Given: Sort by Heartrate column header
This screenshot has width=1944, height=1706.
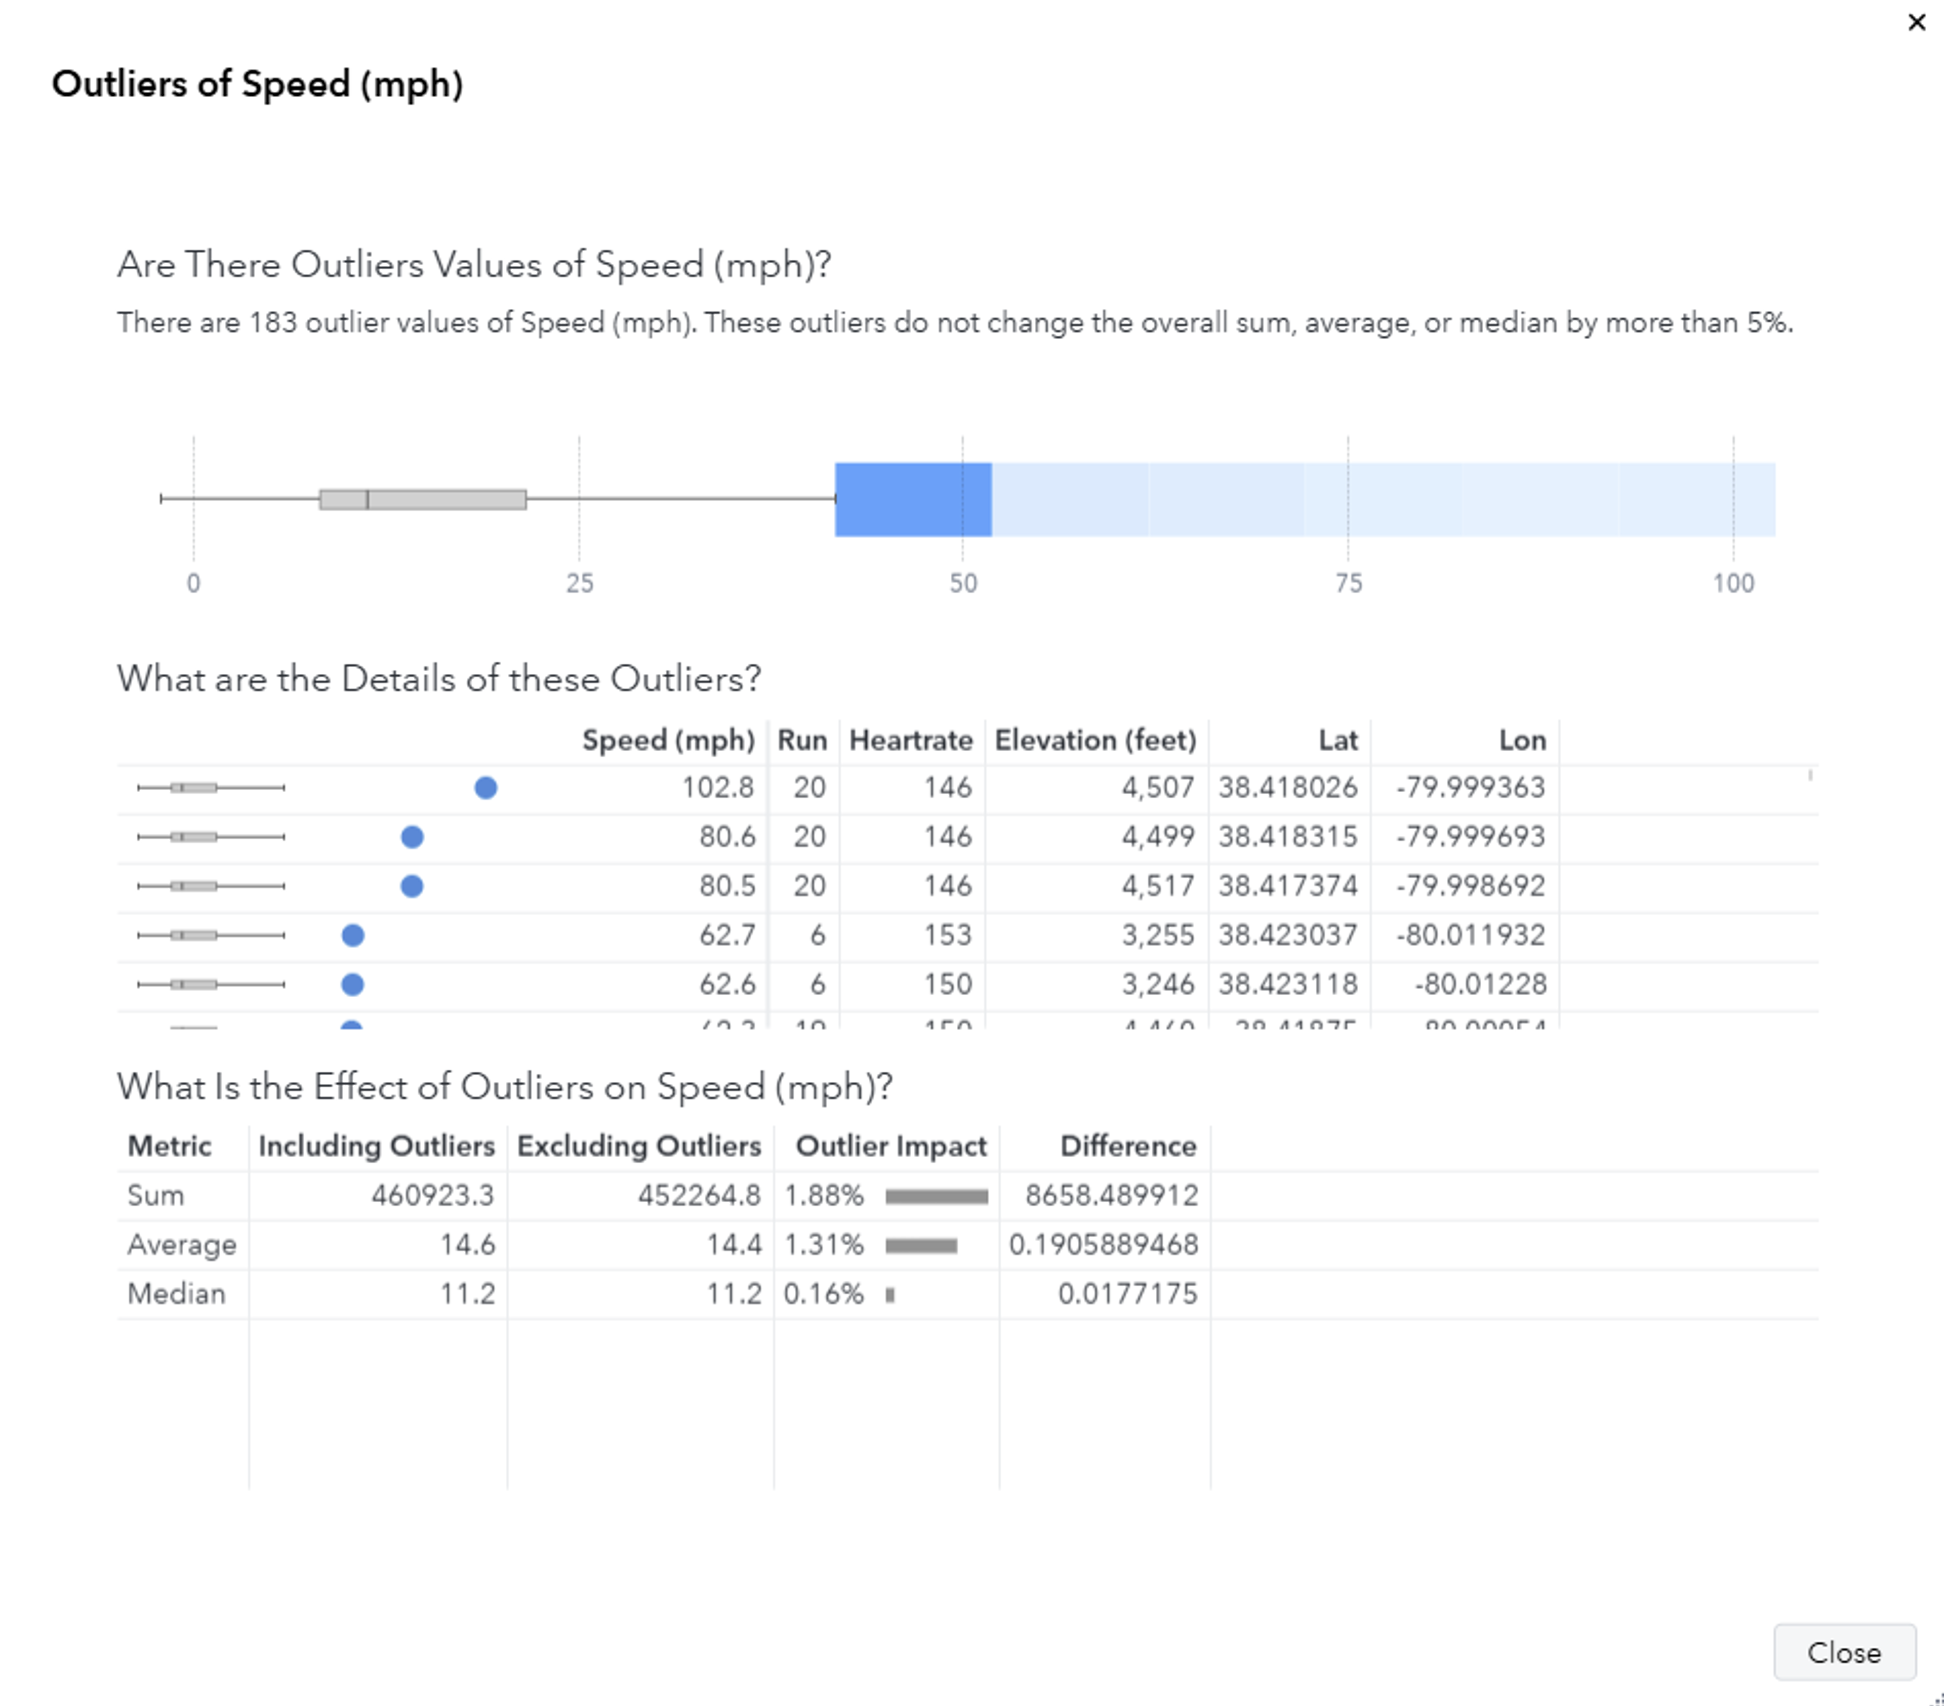Looking at the screenshot, I should point(910,740).
